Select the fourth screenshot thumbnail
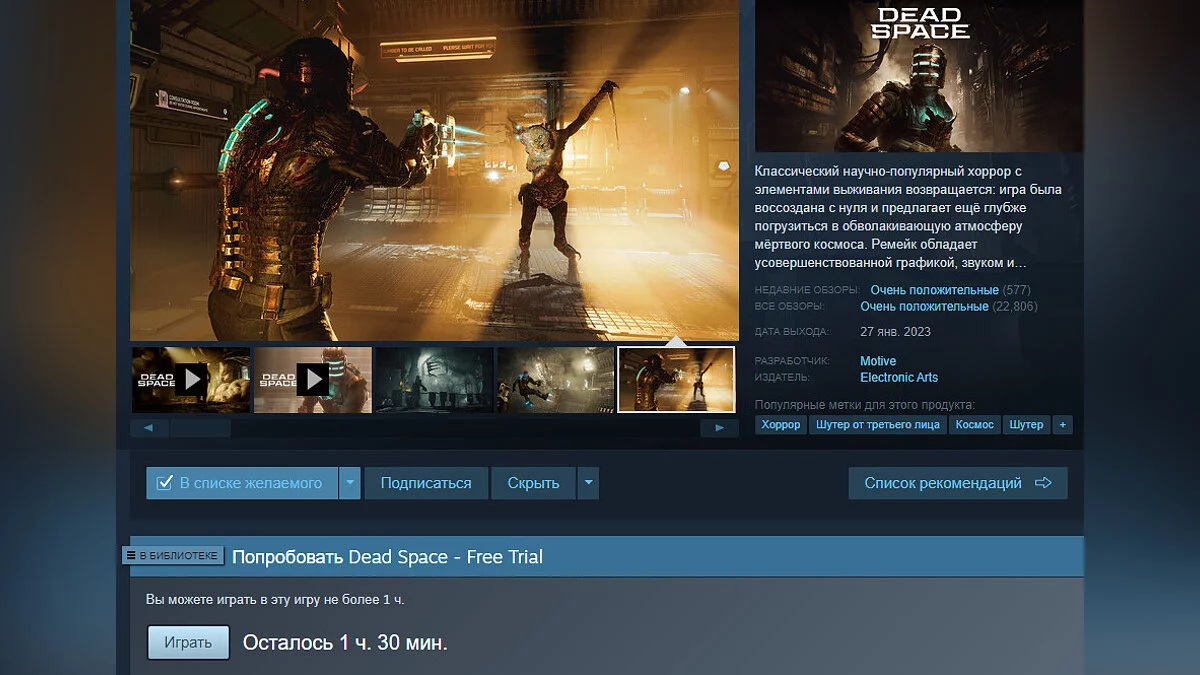 [x=556, y=380]
